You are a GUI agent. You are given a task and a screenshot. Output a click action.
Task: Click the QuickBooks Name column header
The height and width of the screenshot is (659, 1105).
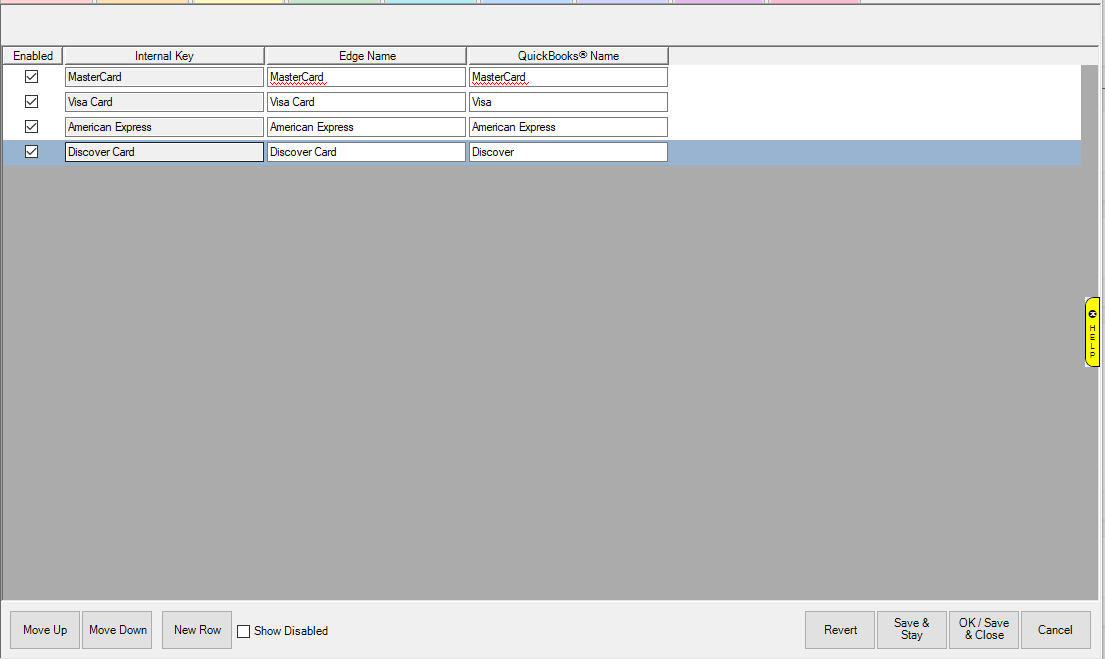point(568,56)
